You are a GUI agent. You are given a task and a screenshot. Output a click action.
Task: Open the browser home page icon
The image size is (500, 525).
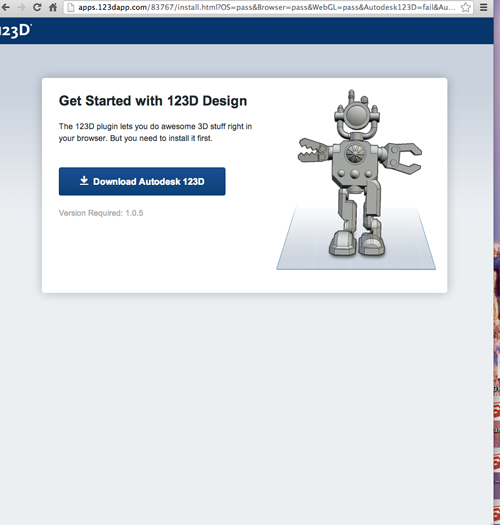coord(53,7)
